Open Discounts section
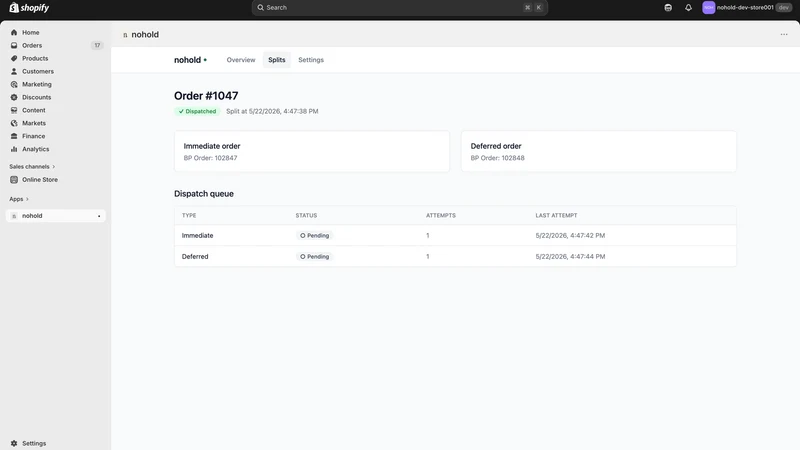The width and height of the screenshot is (800, 450). click(36, 97)
